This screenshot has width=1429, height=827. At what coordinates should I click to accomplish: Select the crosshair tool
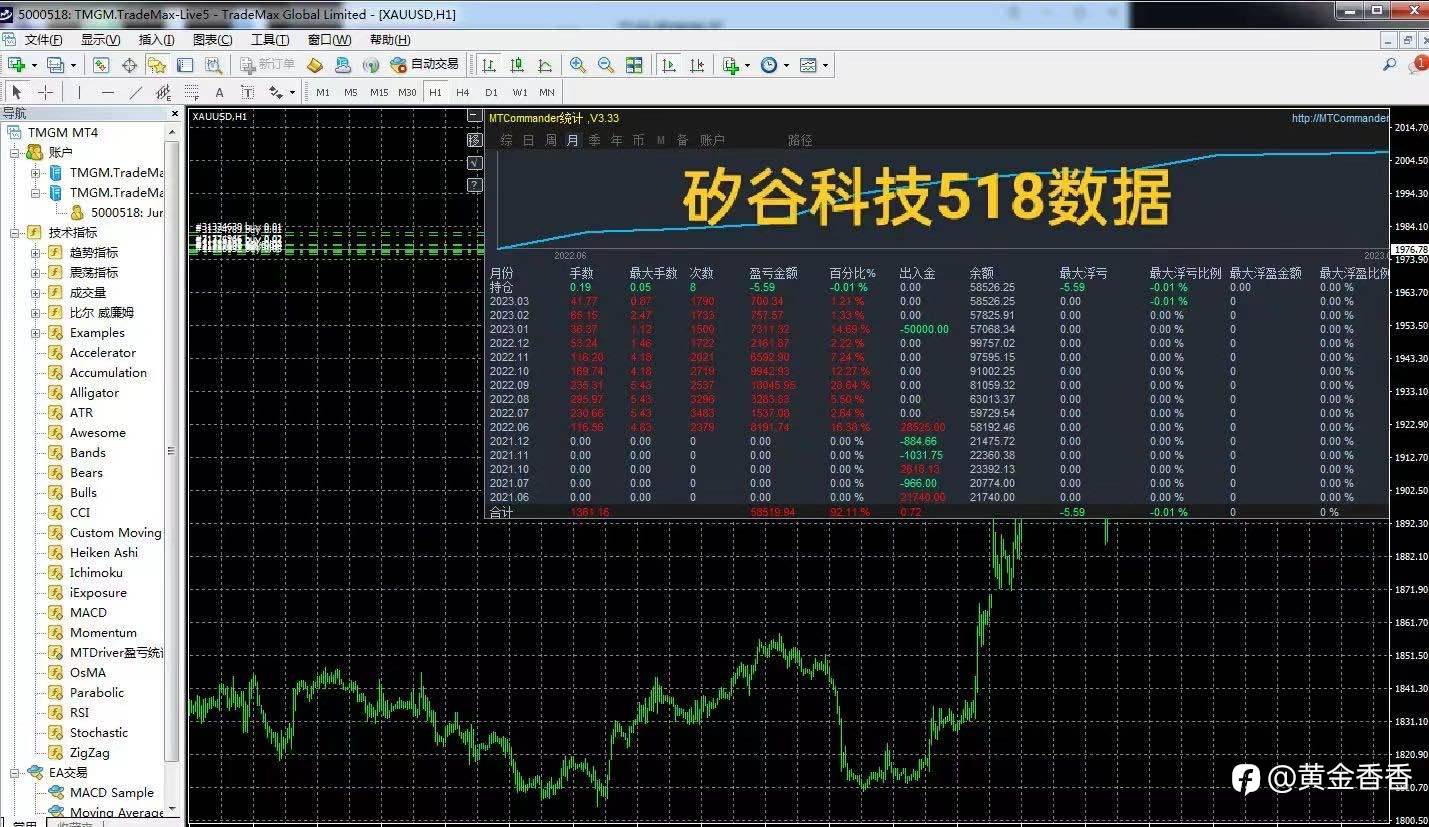click(x=45, y=92)
